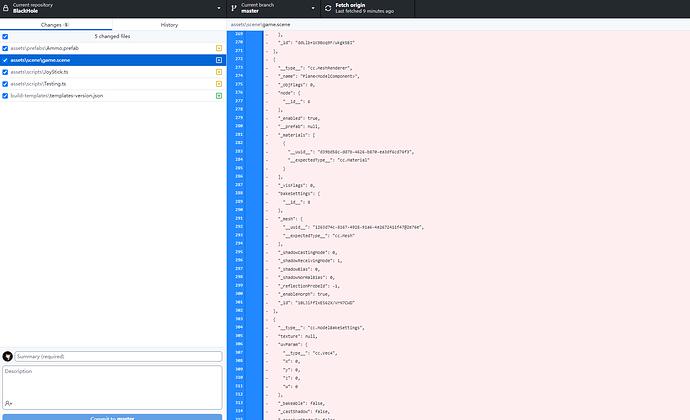Click modified status icon for game.scene
The image size is (690, 420).
click(219, 60)
